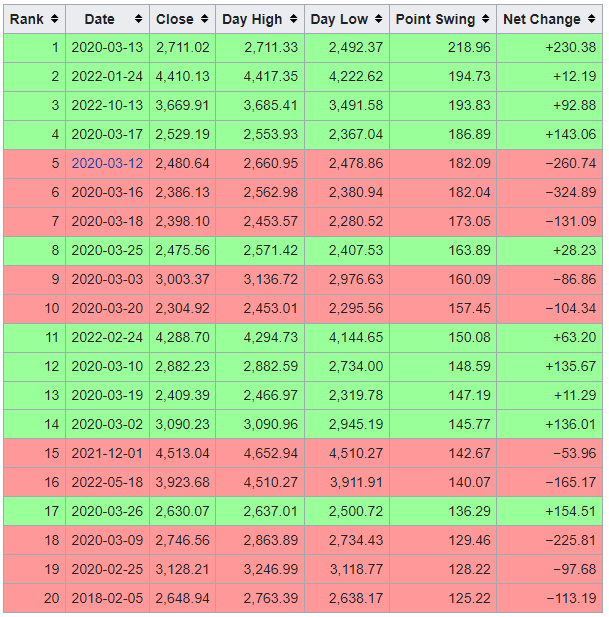
Task: Click the date cell 2022-01-24
Action: click(x=107, y=76)
